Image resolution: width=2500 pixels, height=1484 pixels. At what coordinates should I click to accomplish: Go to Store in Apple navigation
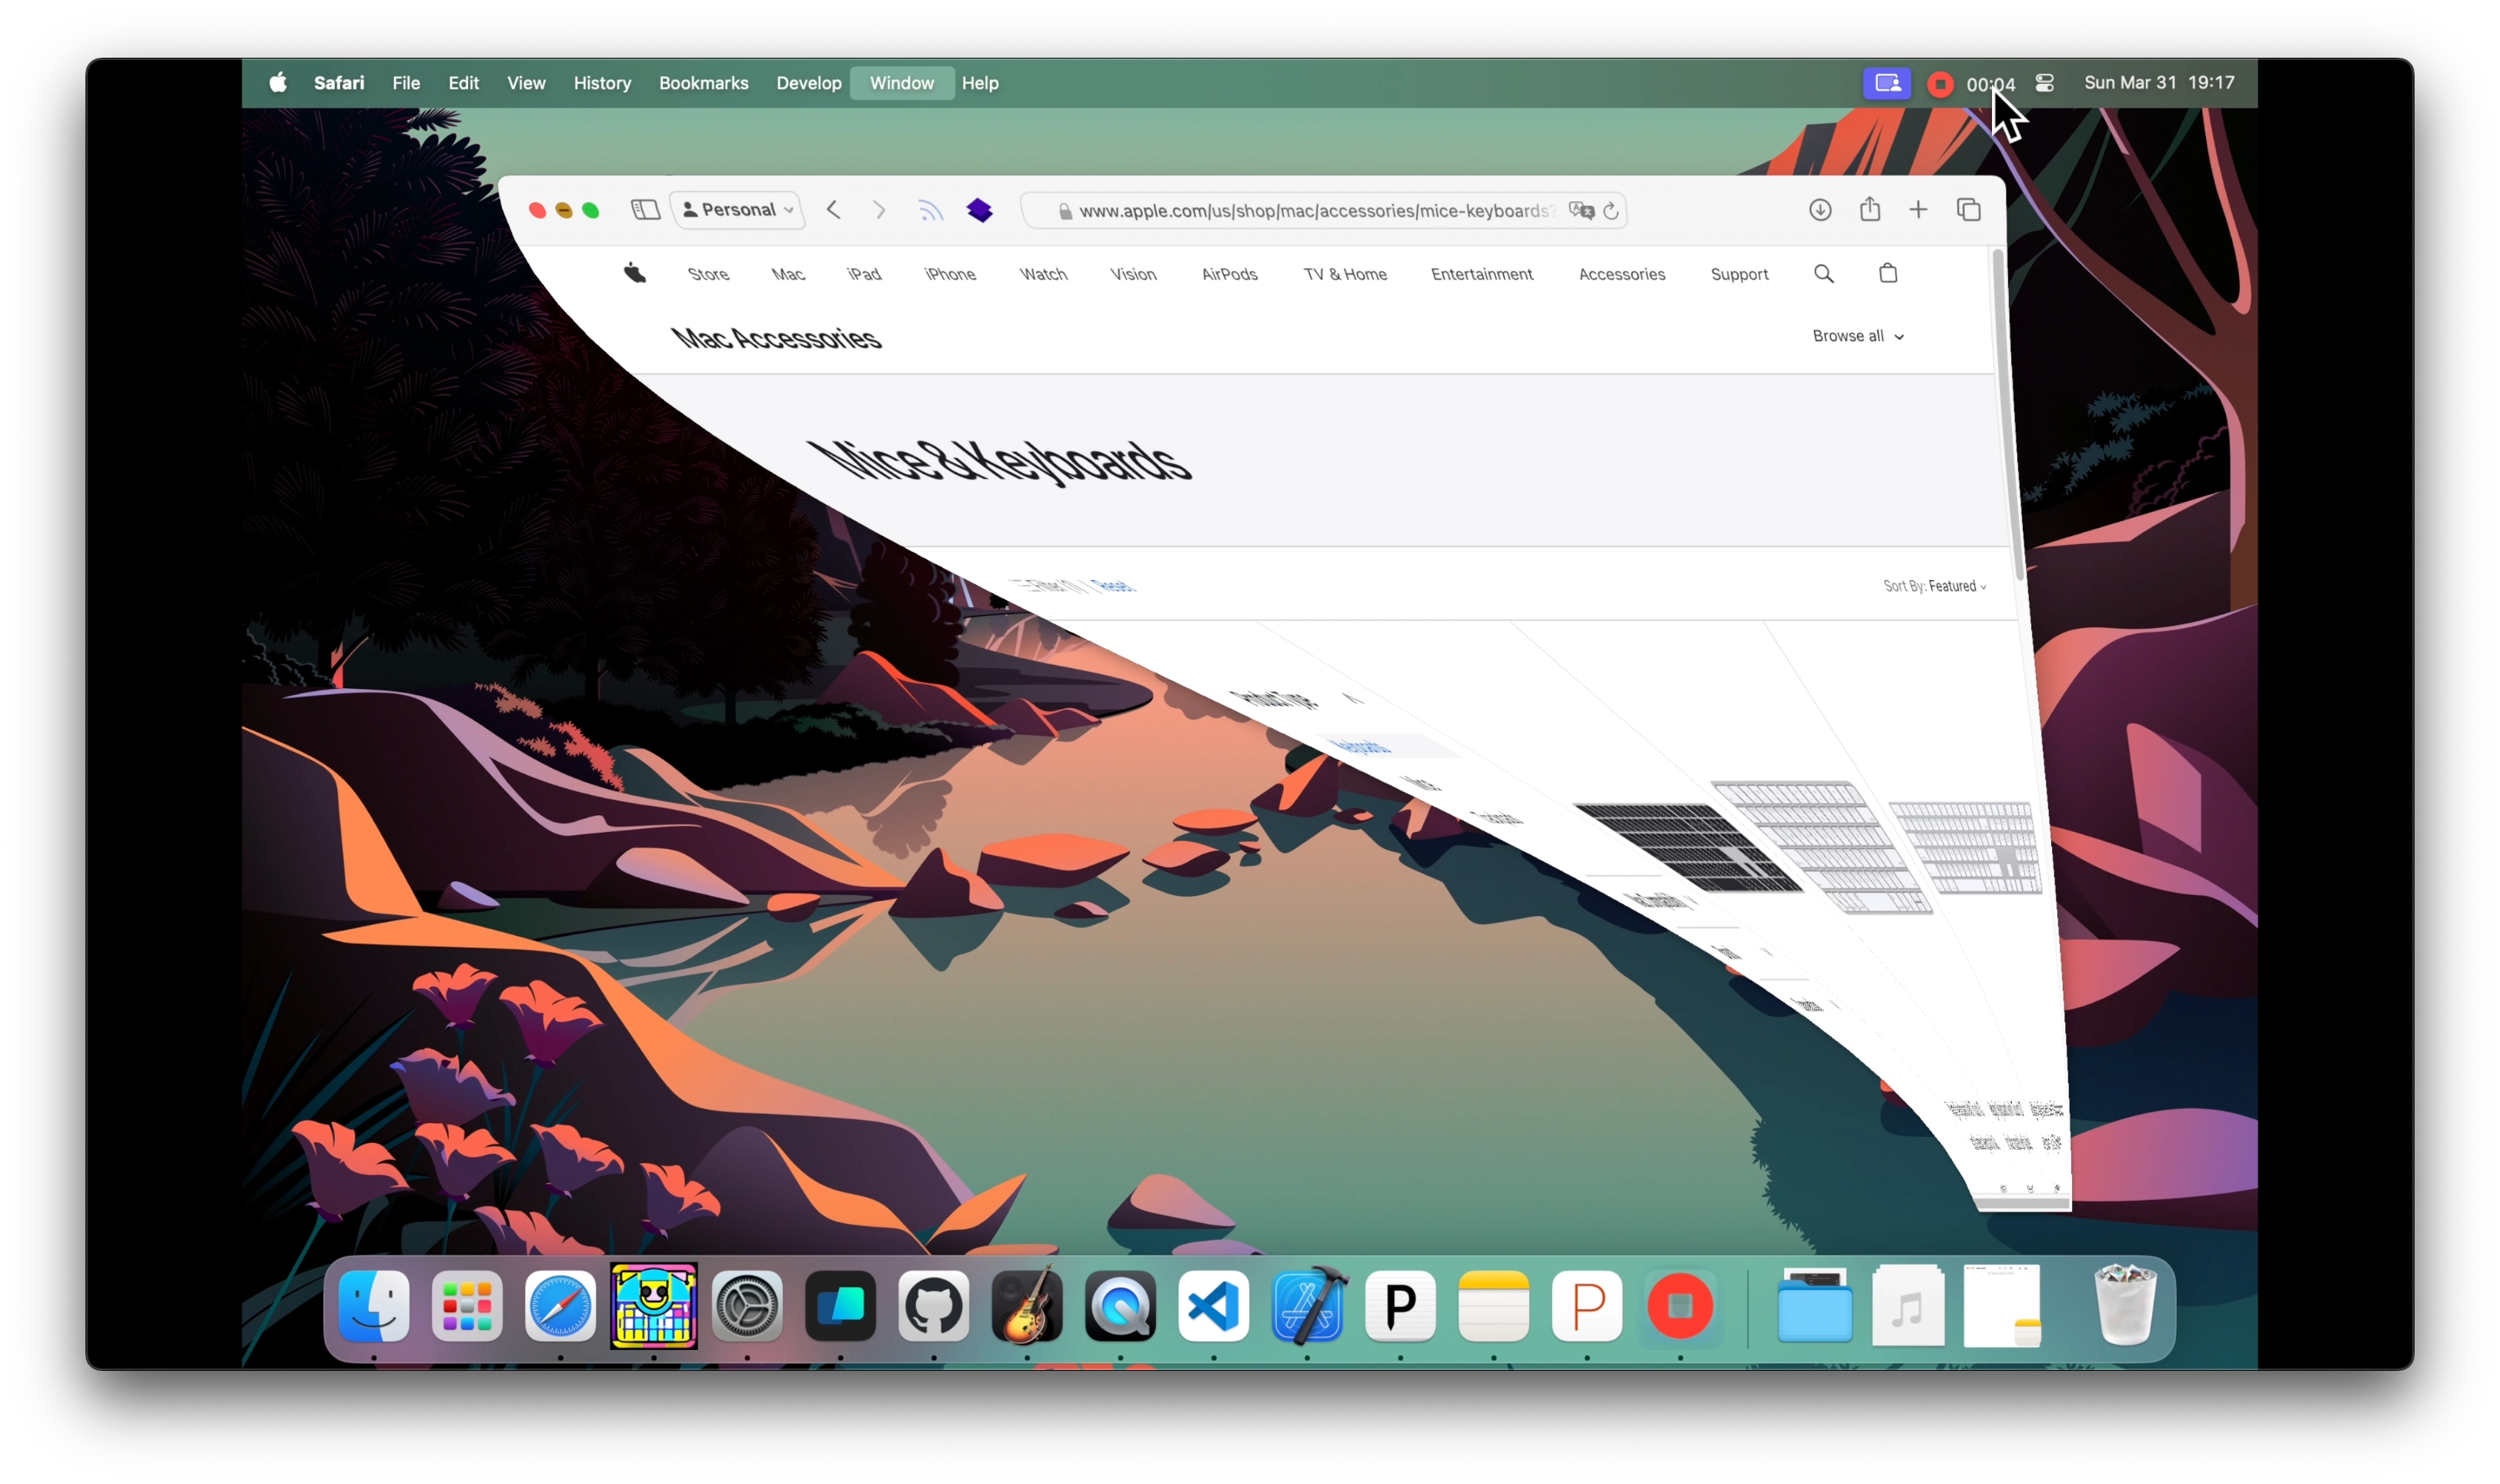(708, 274)
